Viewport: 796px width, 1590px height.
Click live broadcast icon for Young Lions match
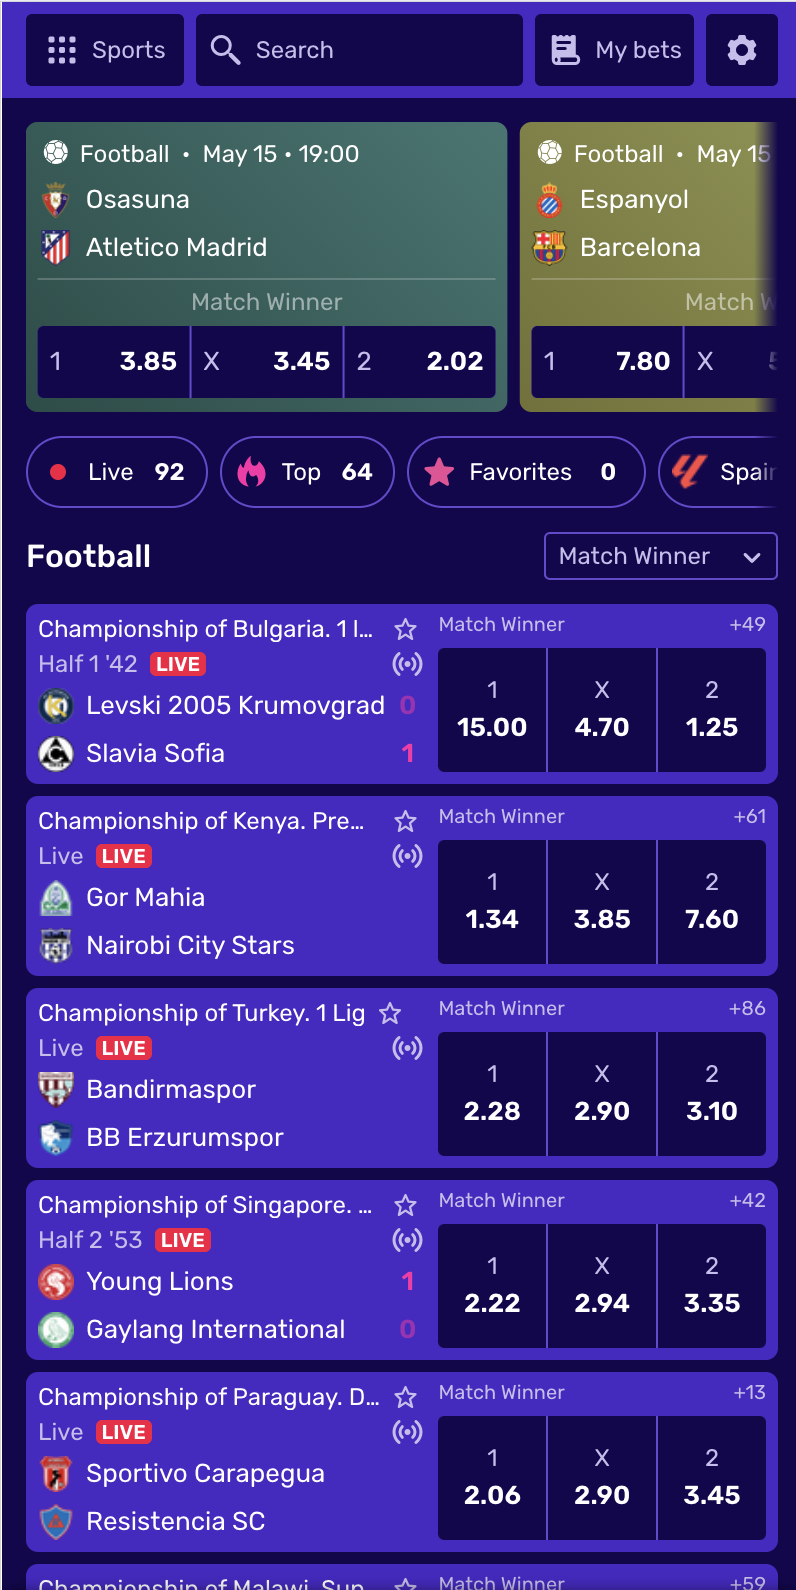407,1240
